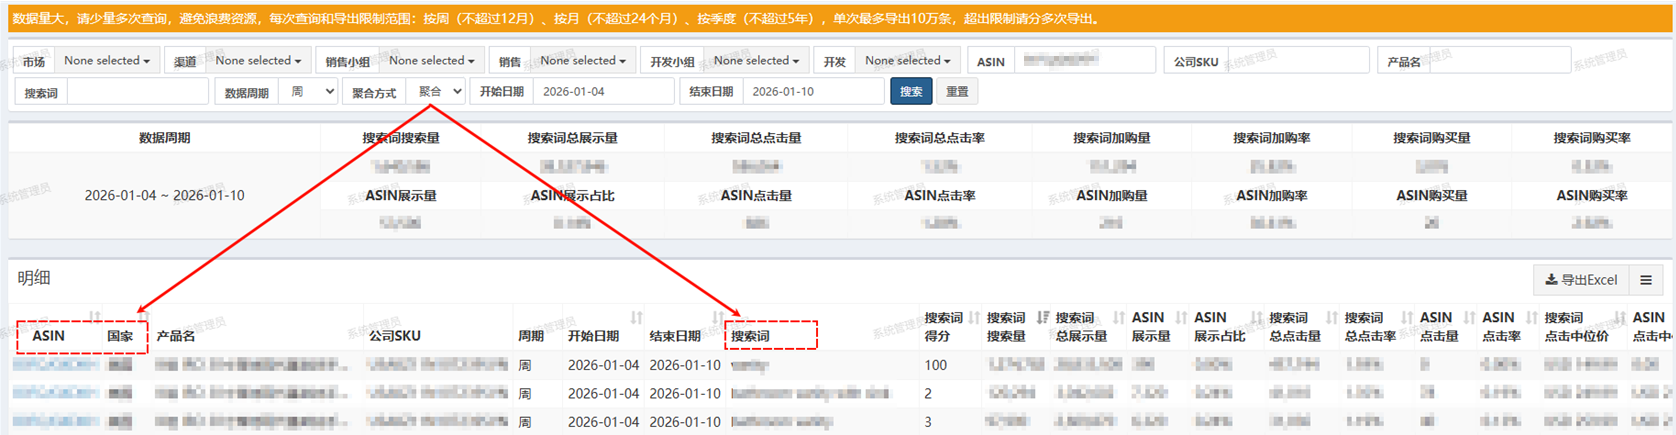Image resolution: width=1676 pixels, height=435 pixels.
Task: Open the ASIN link in the score 100 row
Action: (55, 366)
